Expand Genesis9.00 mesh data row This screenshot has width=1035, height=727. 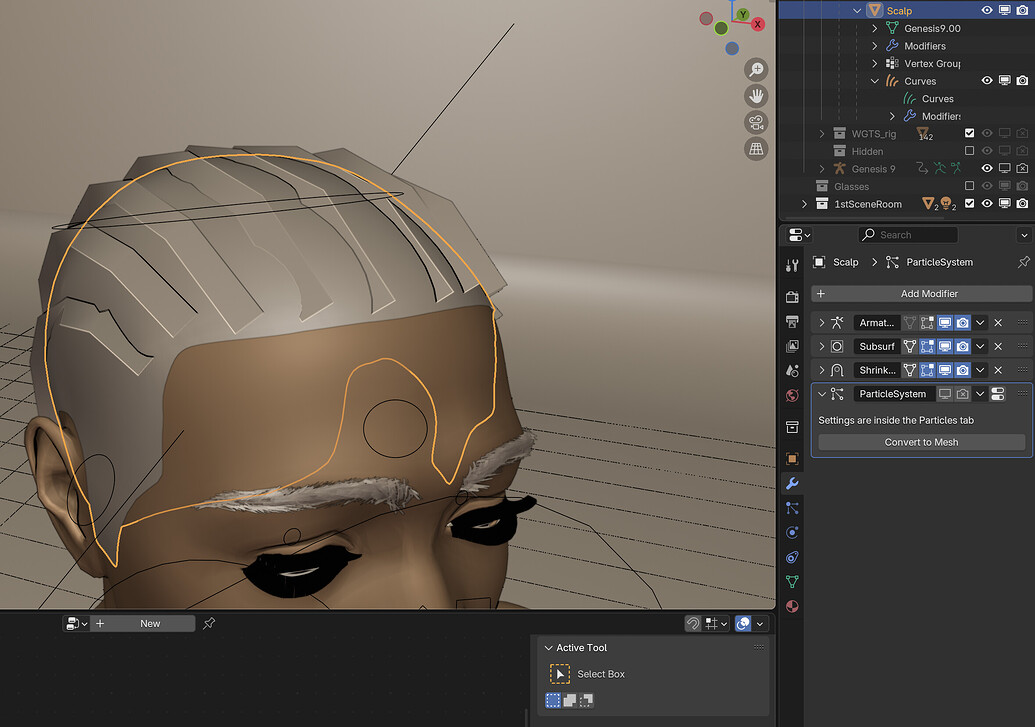pyautogui.click(x=875, y=28)
